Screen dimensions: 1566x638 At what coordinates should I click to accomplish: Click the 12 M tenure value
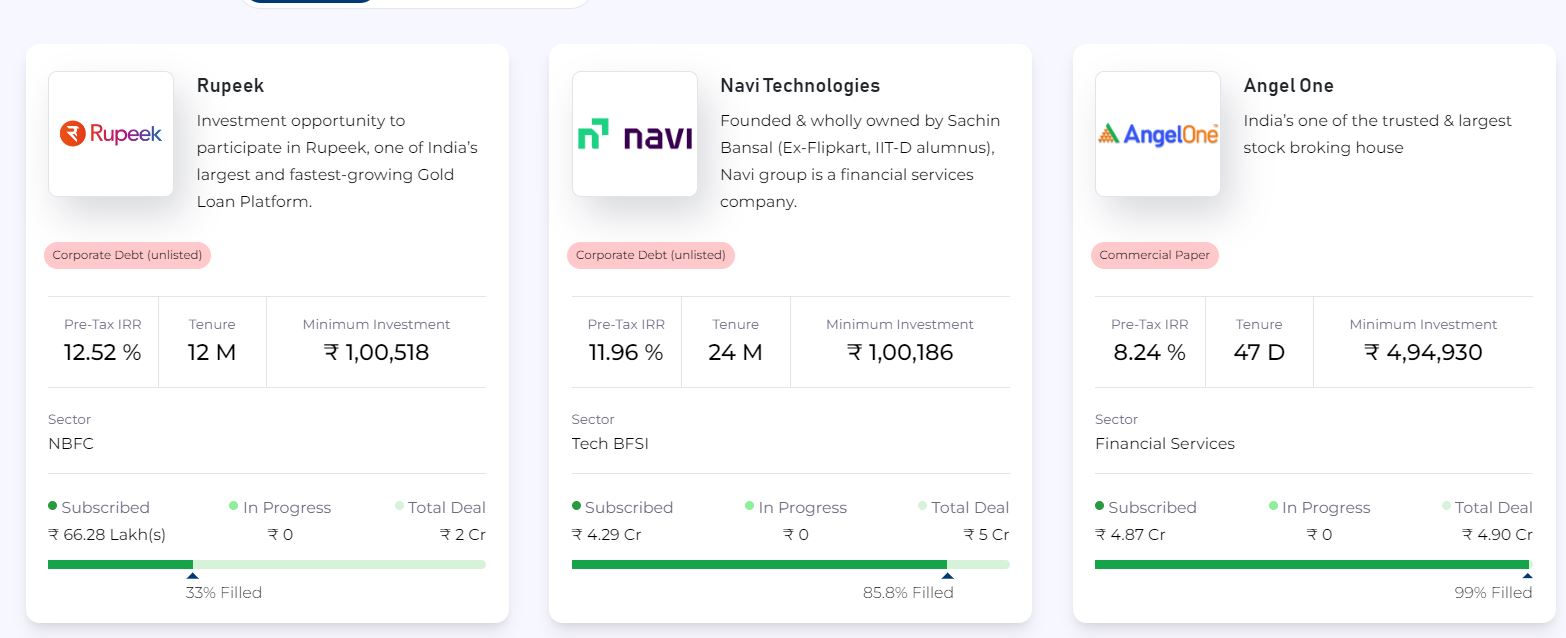pos(212,352)
